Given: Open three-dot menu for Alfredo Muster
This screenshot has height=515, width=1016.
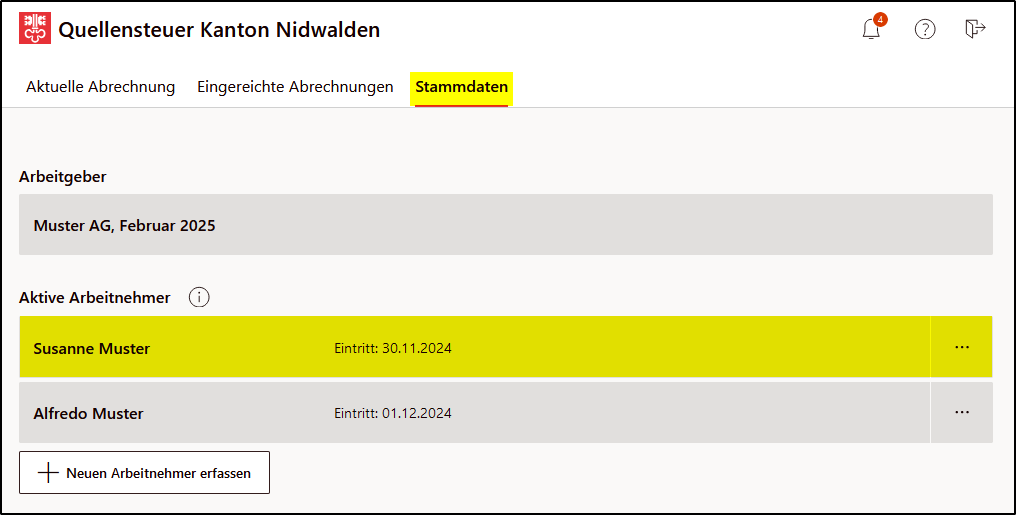Looking at the screenshot, I should [x=962, y=412].
